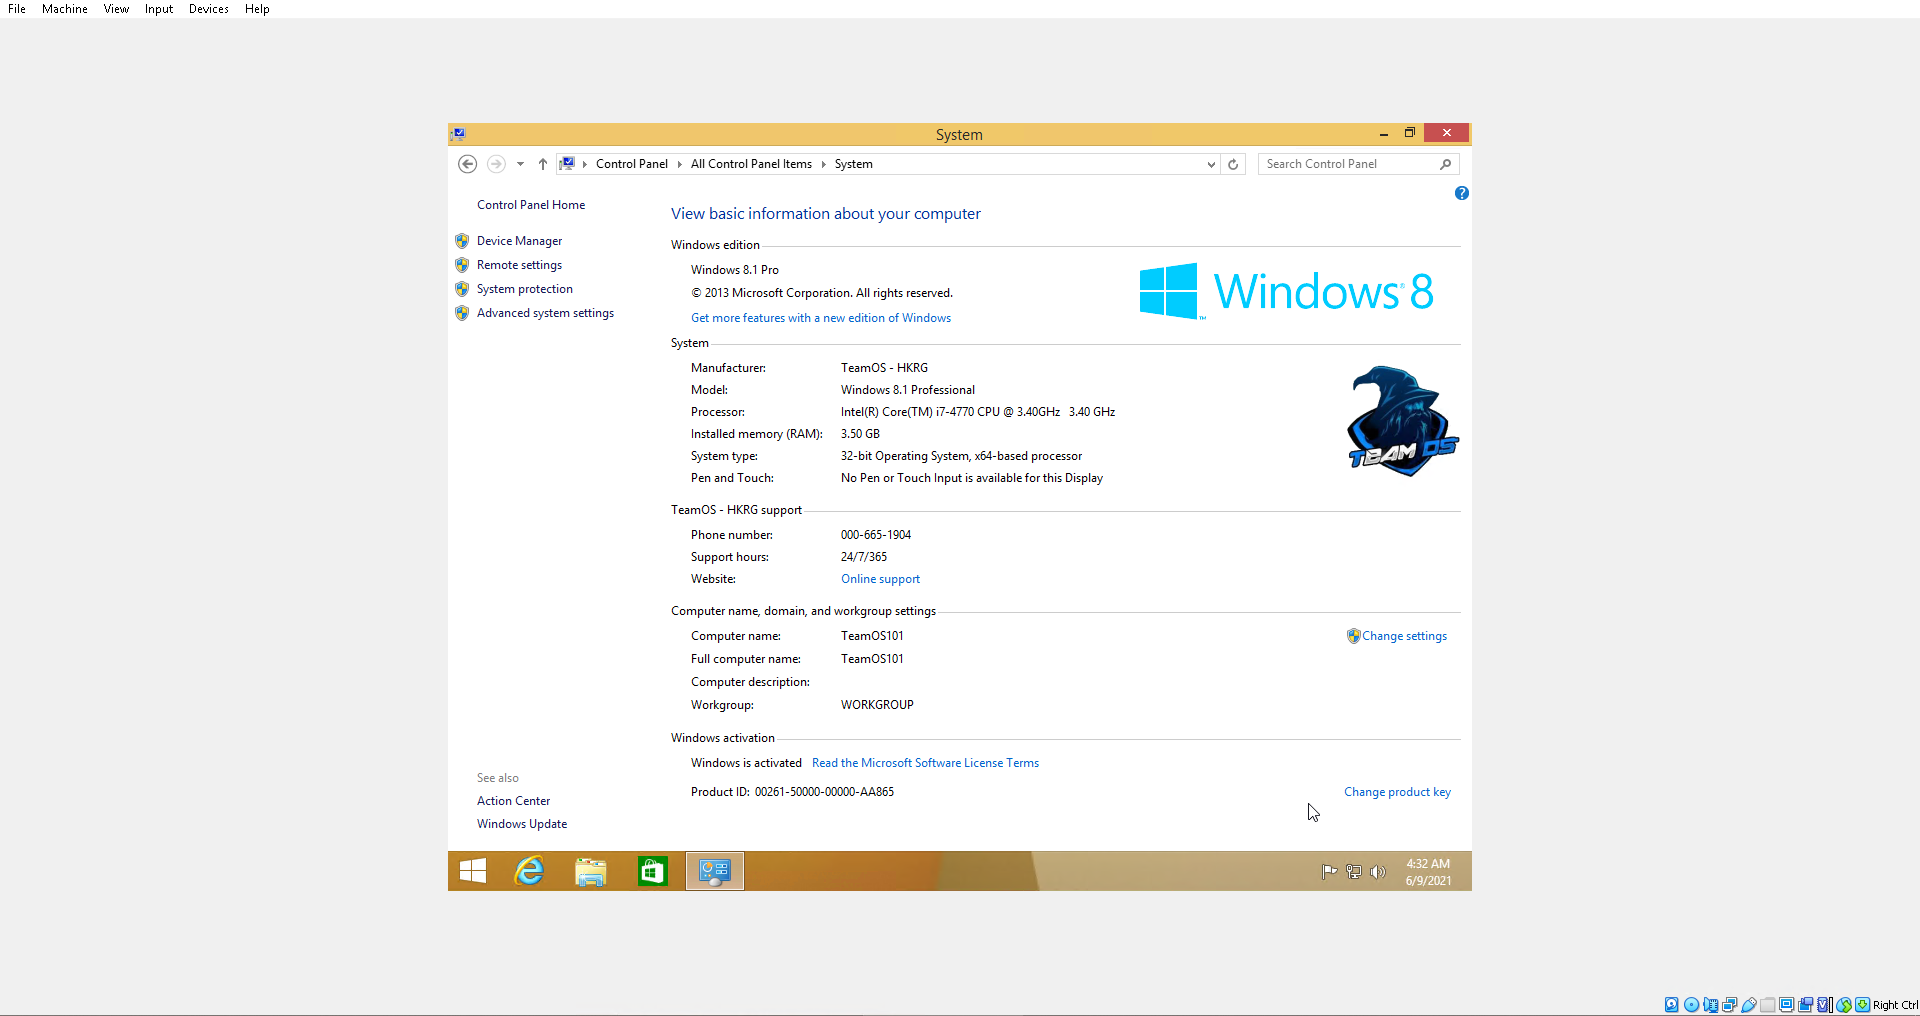Click the video recording status icon
1920x1016 pixels.
coord(1805,1005)
